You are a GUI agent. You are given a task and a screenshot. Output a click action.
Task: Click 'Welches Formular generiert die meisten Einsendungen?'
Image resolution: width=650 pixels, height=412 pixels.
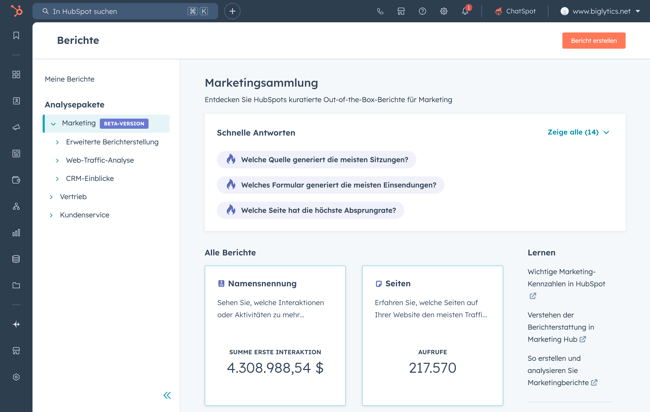(x=330, y=185)
